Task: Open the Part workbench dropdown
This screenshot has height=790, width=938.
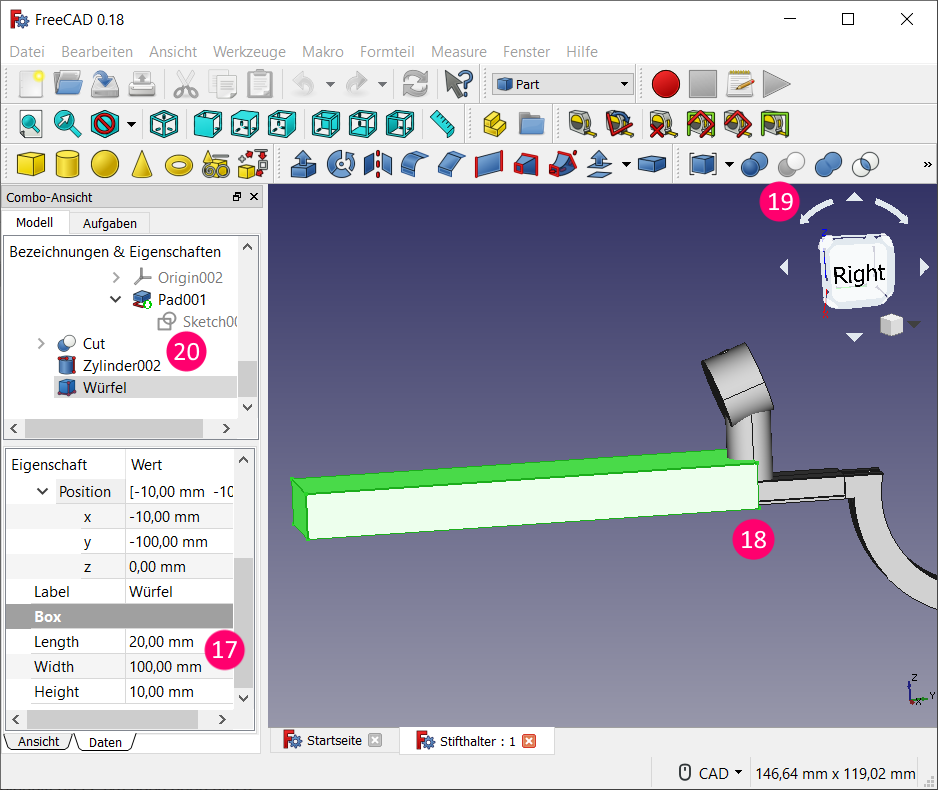Action: [562, 84]
